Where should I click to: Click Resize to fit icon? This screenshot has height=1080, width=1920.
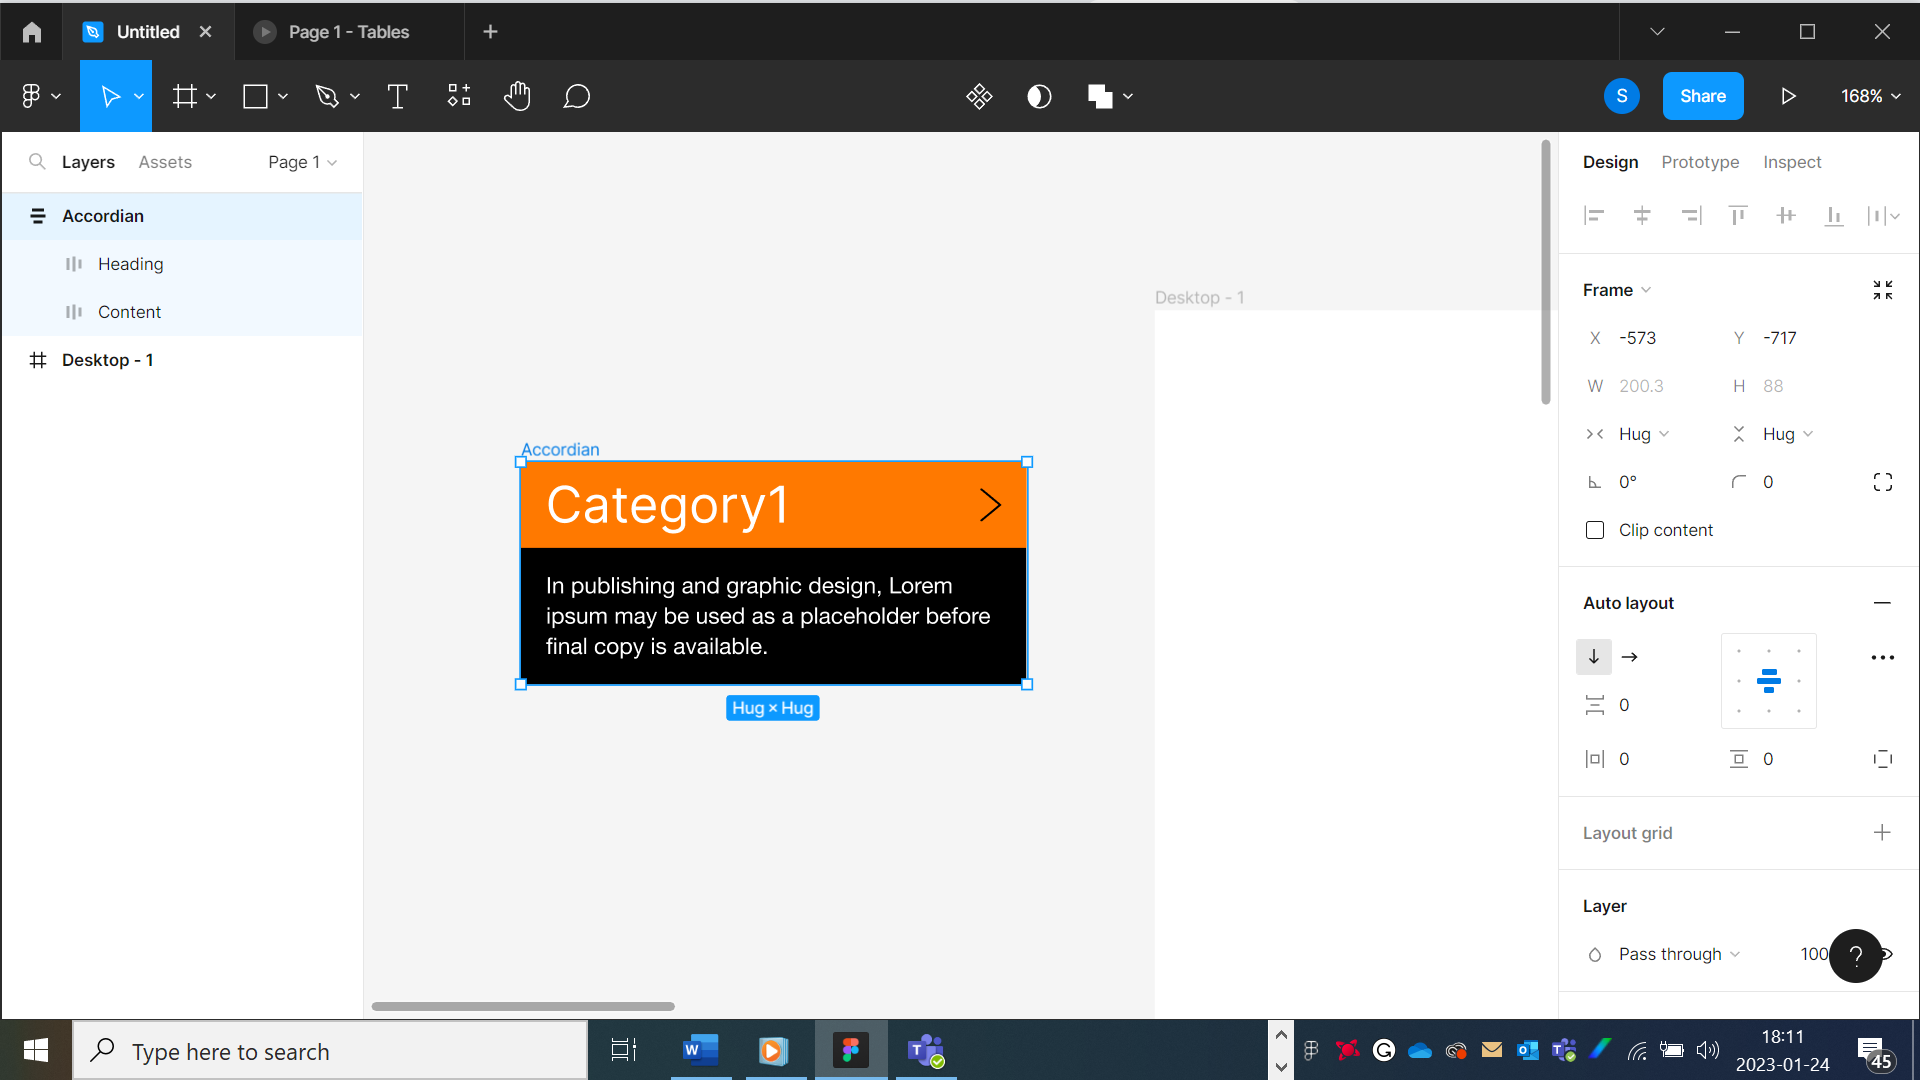[1883, 290]
